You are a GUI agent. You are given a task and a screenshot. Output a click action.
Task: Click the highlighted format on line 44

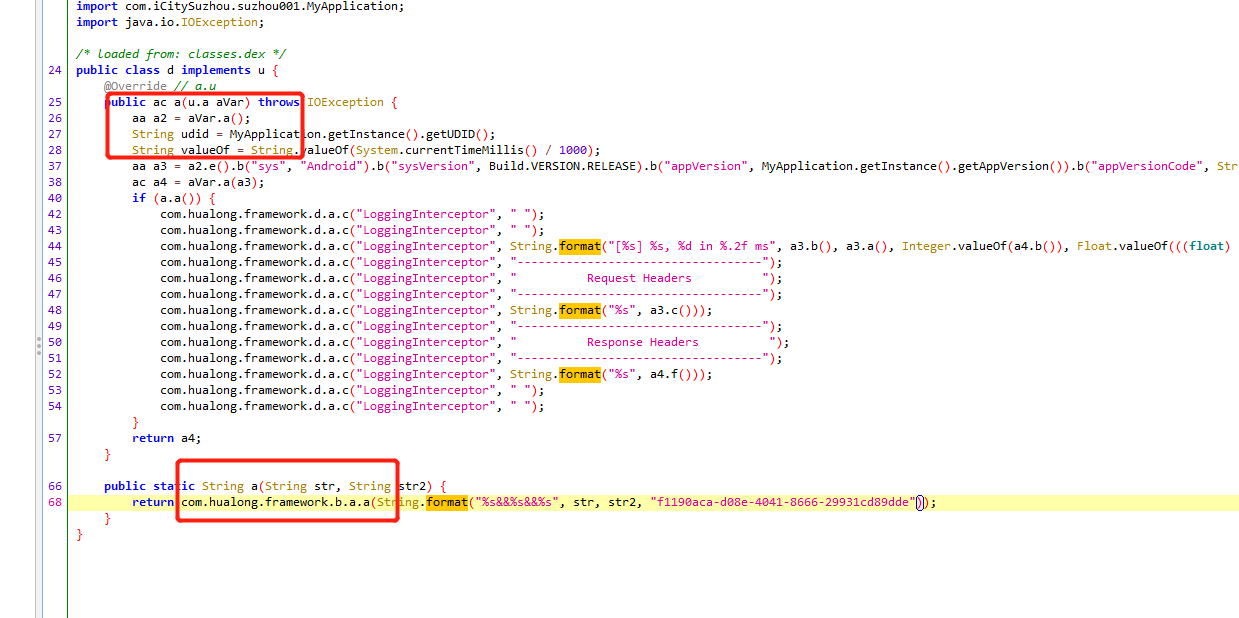pyautogui.click(x=580, y=246)
